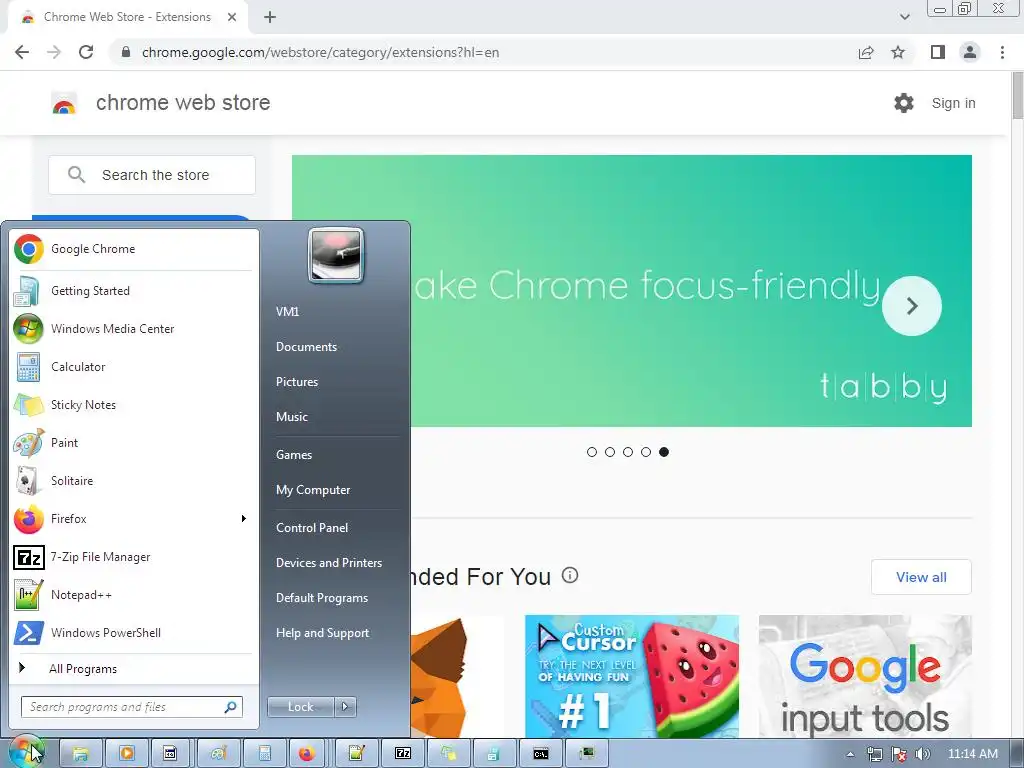Open 7-Zip from taskbar

tap(403, 754)
